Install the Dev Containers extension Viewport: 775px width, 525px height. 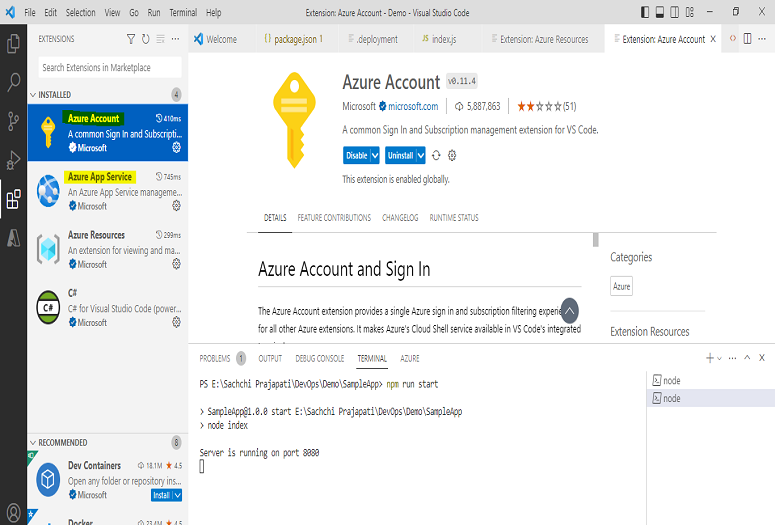pyautogui.click(x=162, y=495)
